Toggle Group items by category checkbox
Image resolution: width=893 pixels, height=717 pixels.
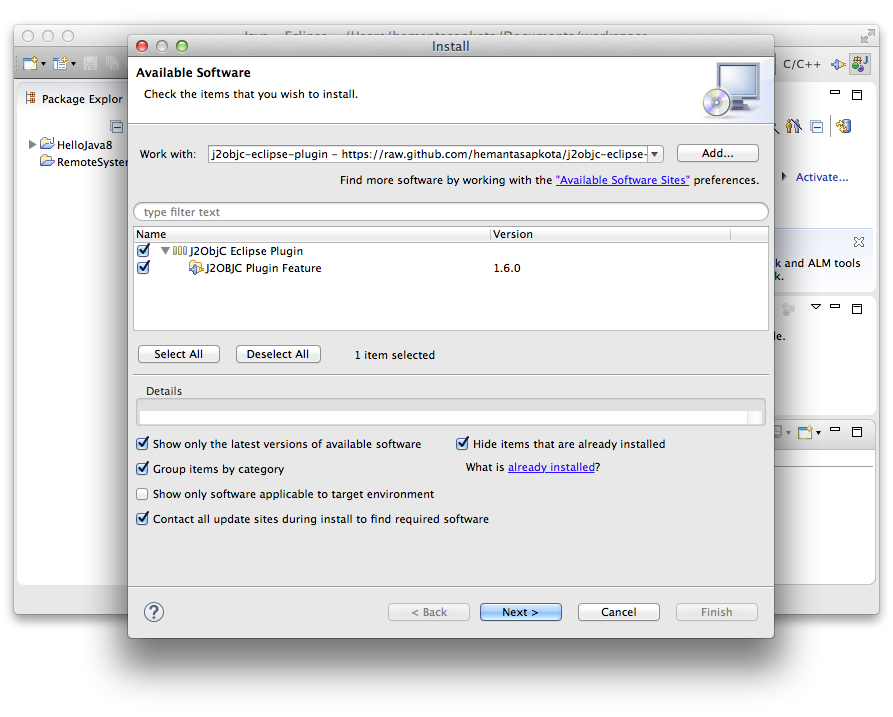pos(142,469)
